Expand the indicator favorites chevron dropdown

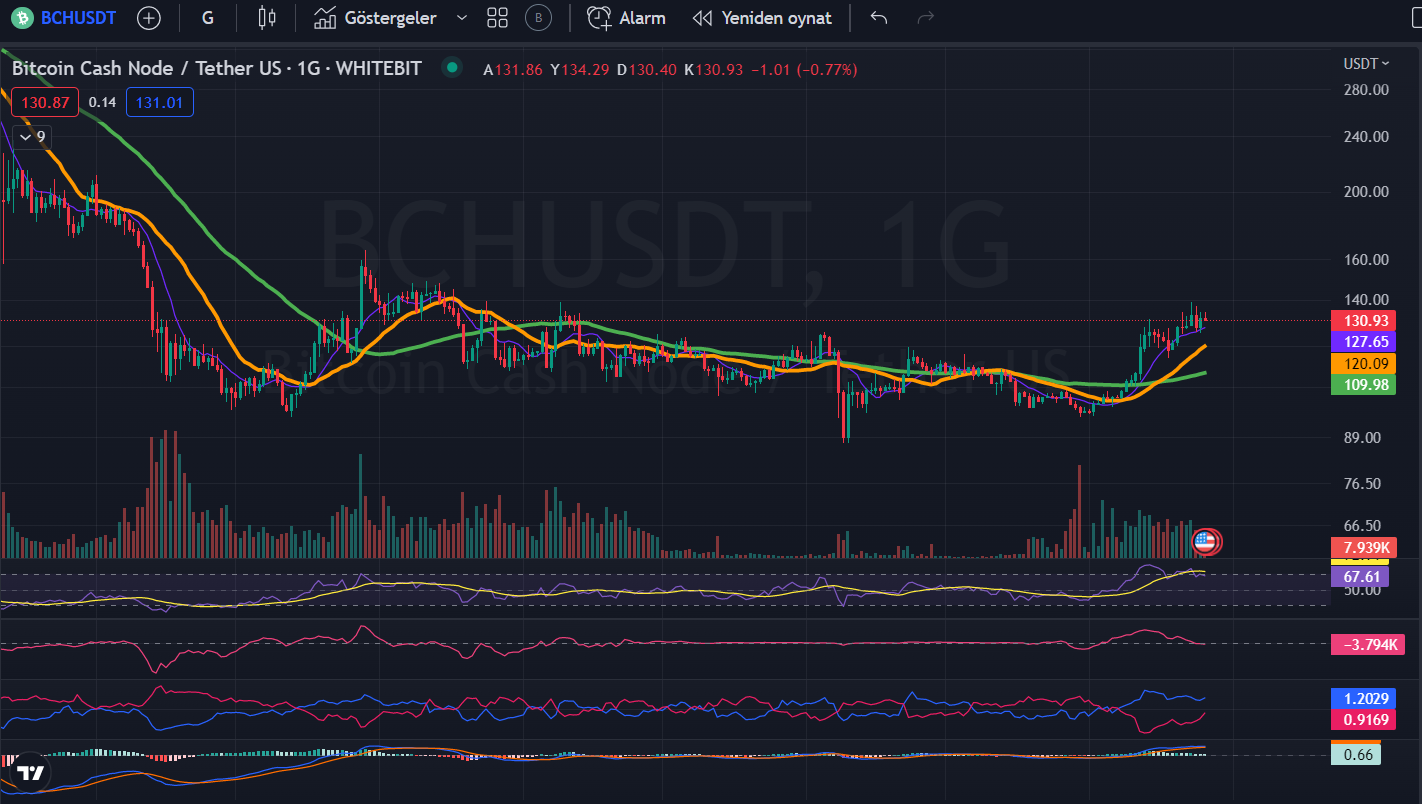461,18
